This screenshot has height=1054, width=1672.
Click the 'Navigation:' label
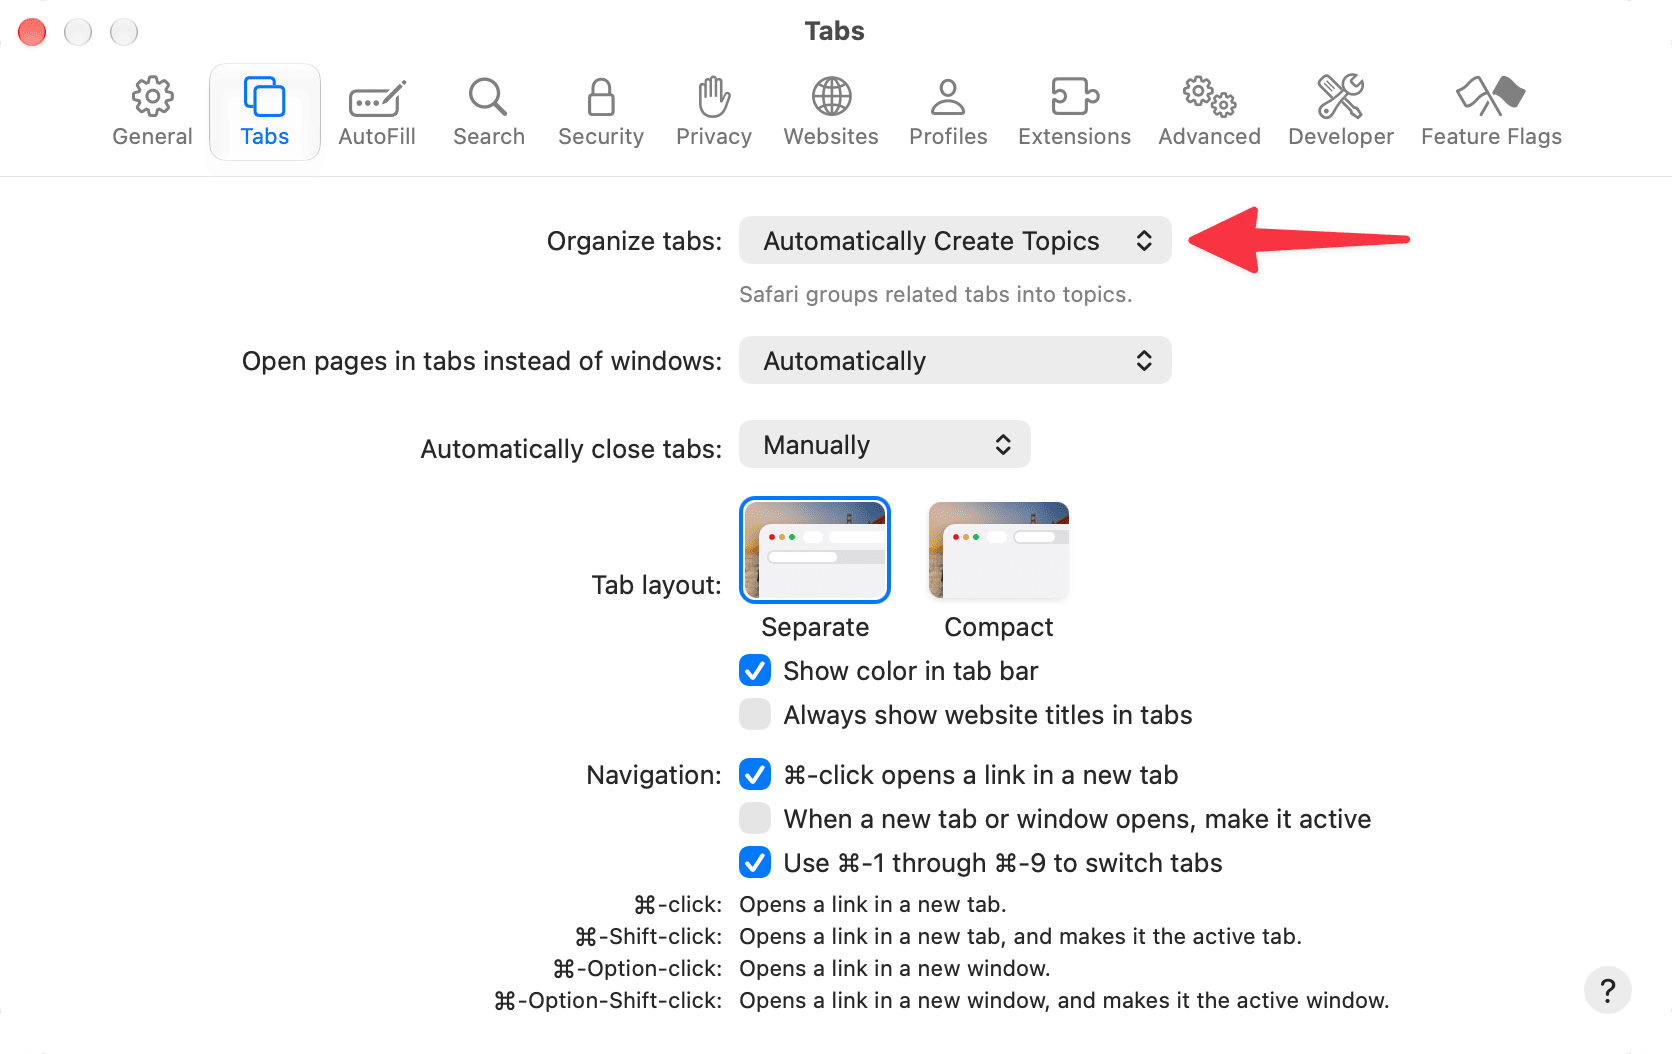point(654,775)
